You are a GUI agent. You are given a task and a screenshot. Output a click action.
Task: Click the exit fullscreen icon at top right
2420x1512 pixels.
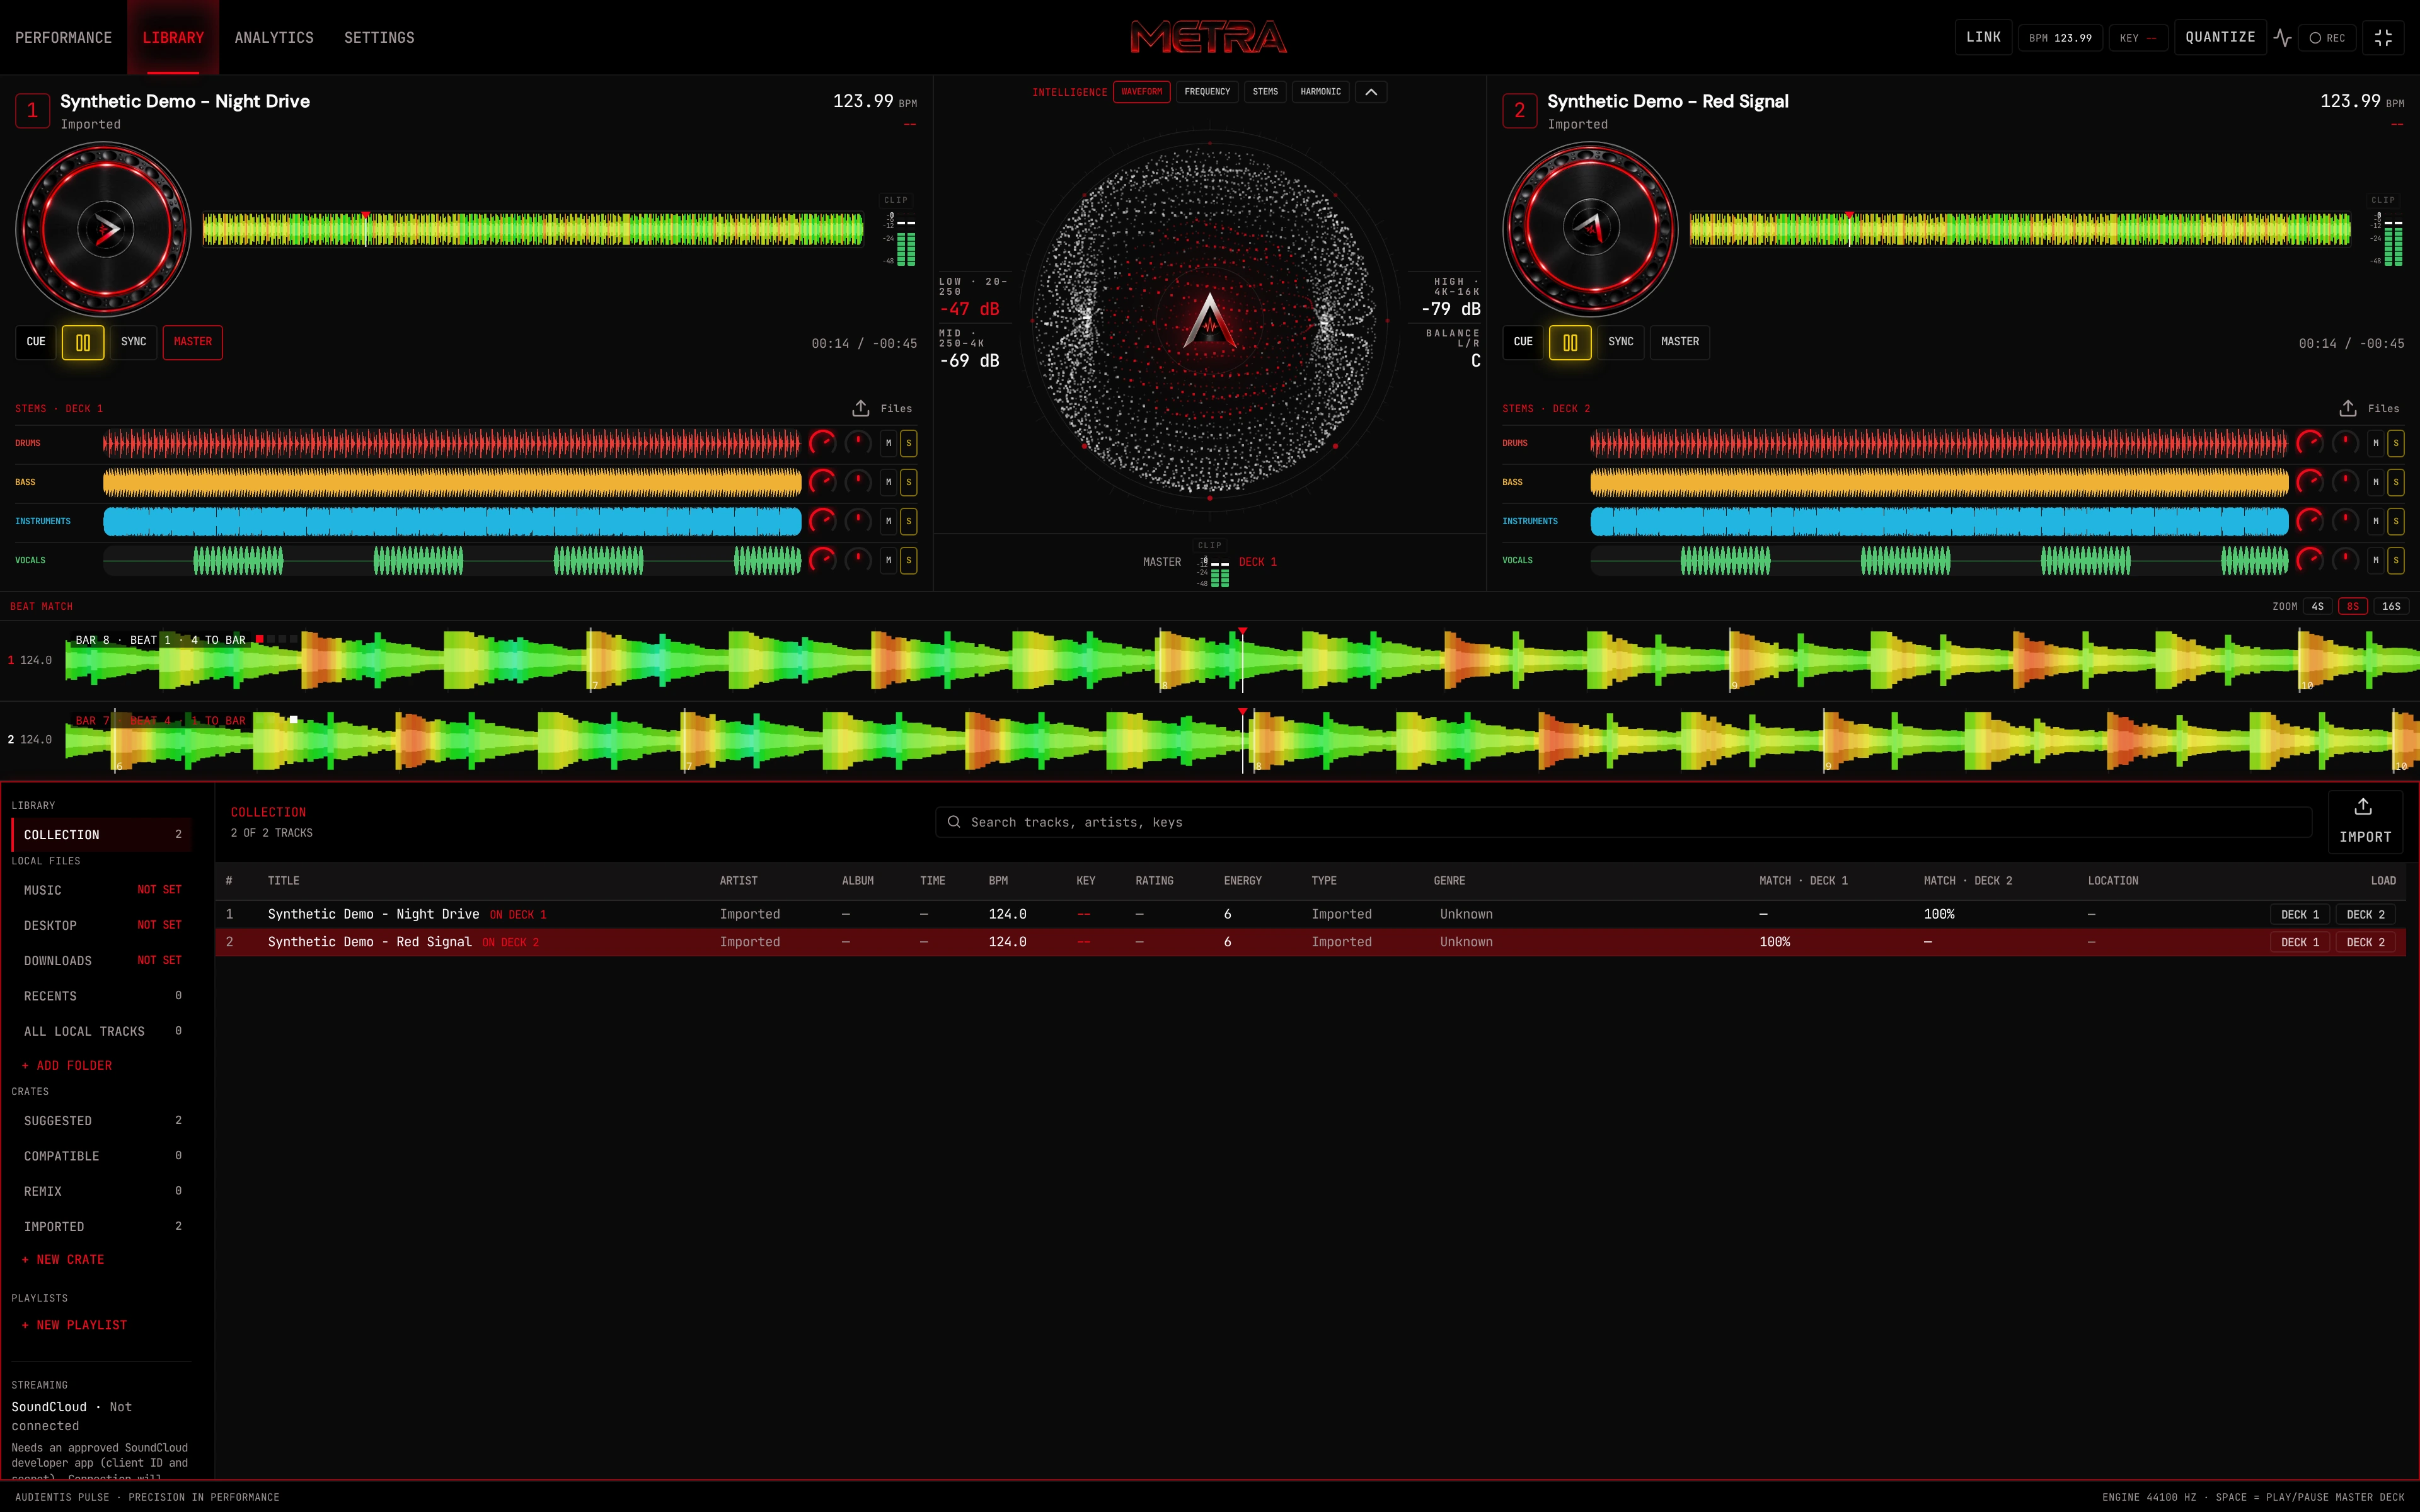click(x=2383, y=38)
